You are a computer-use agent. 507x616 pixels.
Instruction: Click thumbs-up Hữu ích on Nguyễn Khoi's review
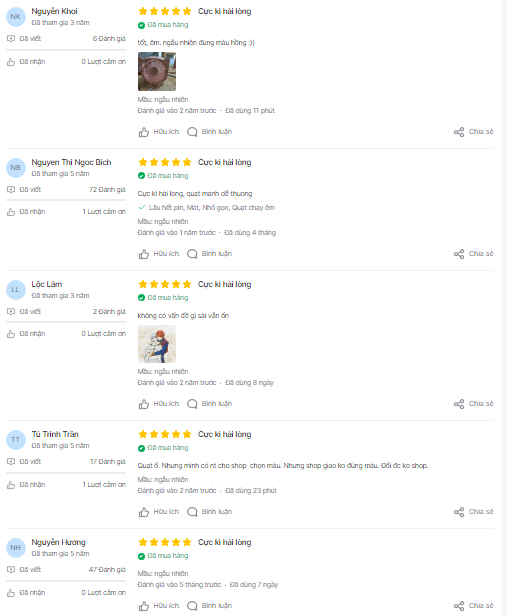159,132
